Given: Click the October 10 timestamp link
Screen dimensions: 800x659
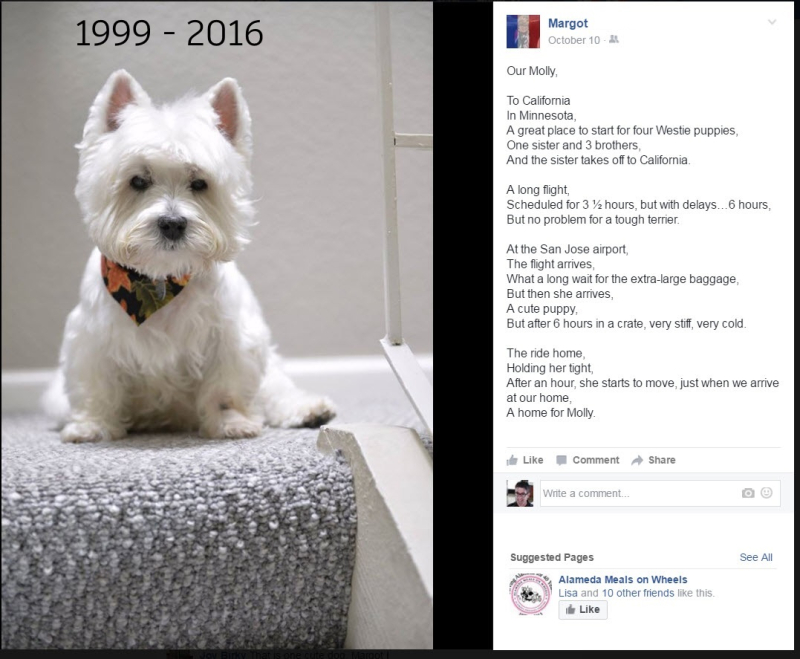Looking at the screenshot, I should [x=574, y=40].
